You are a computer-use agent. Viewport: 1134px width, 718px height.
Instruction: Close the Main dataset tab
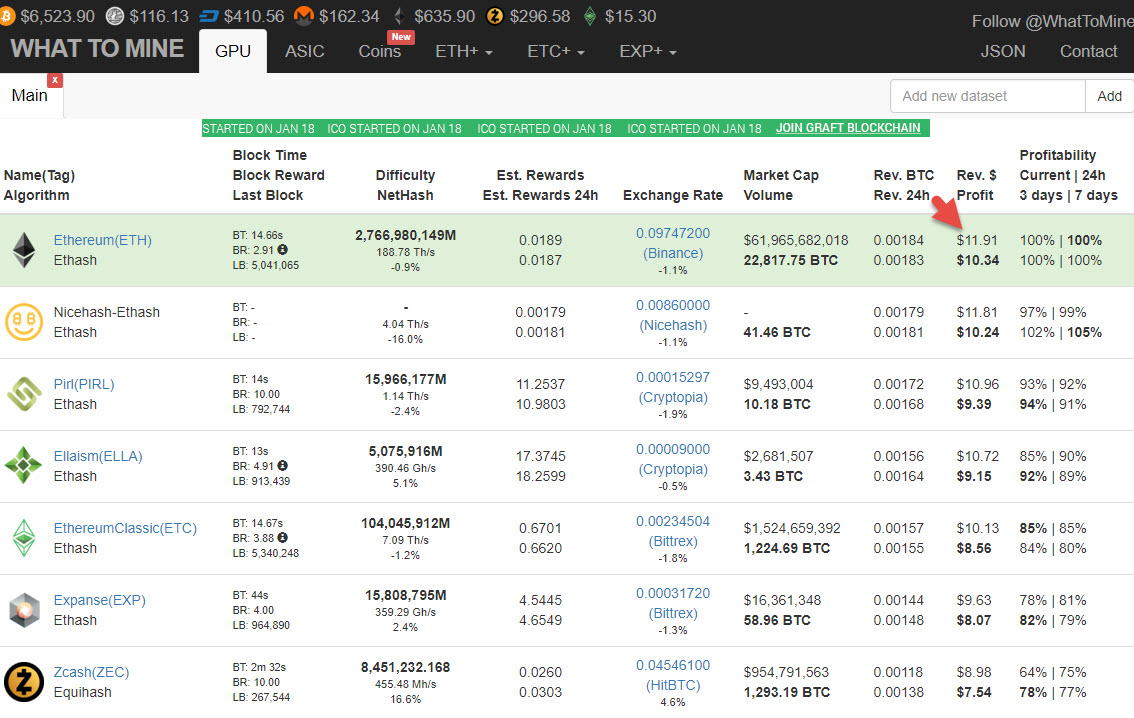(55, 80)
